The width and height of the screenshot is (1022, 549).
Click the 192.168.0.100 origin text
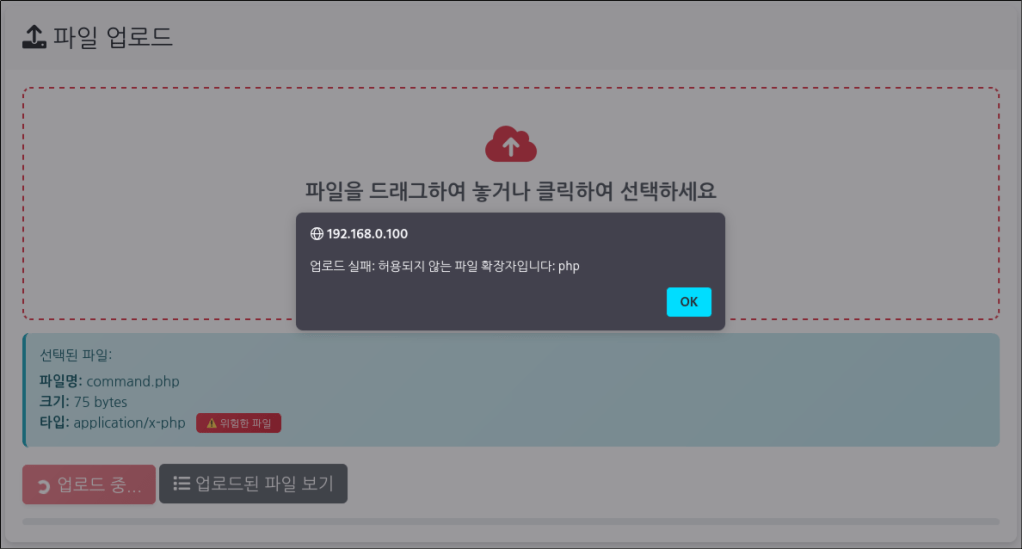pos(367,234)
